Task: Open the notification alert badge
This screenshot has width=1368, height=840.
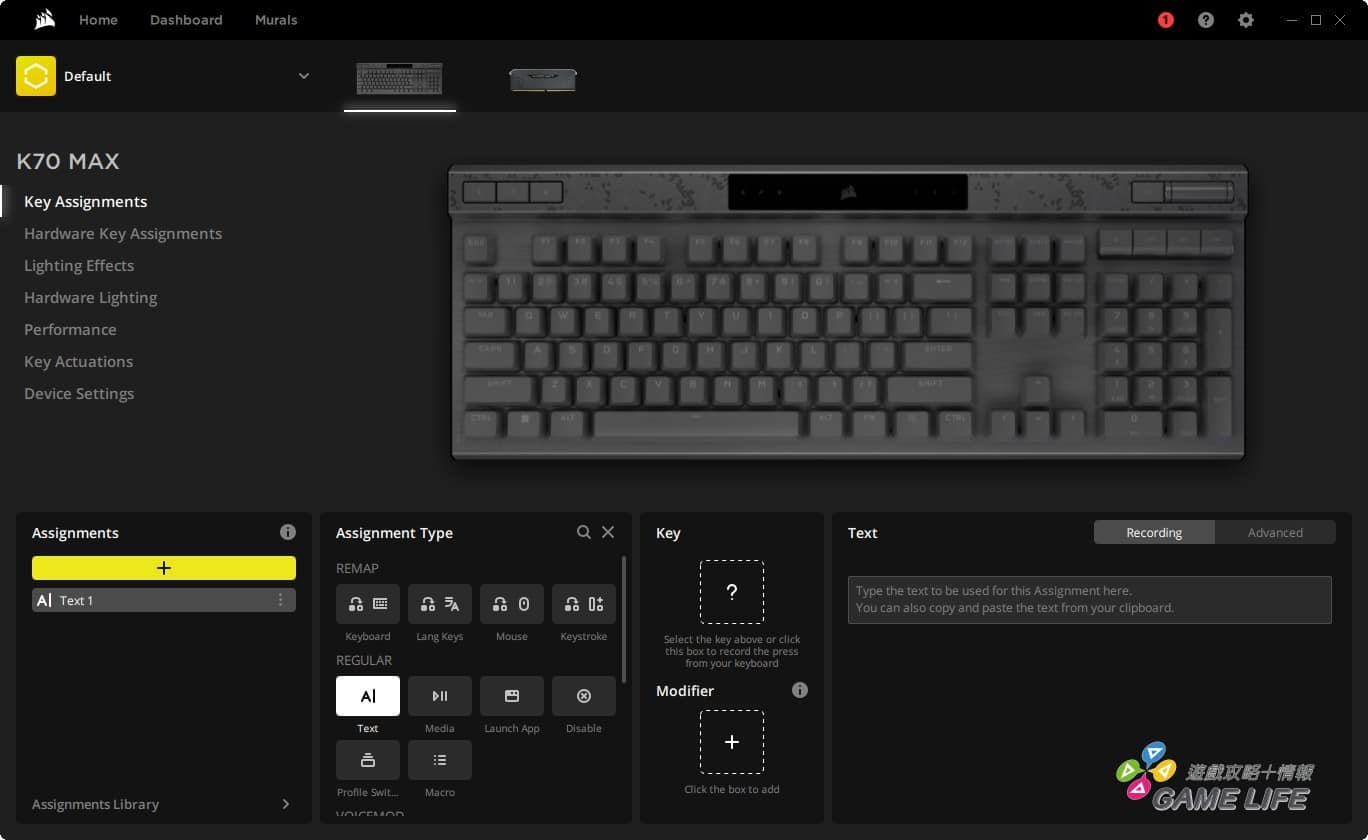Action: [x=1165, y=20]
